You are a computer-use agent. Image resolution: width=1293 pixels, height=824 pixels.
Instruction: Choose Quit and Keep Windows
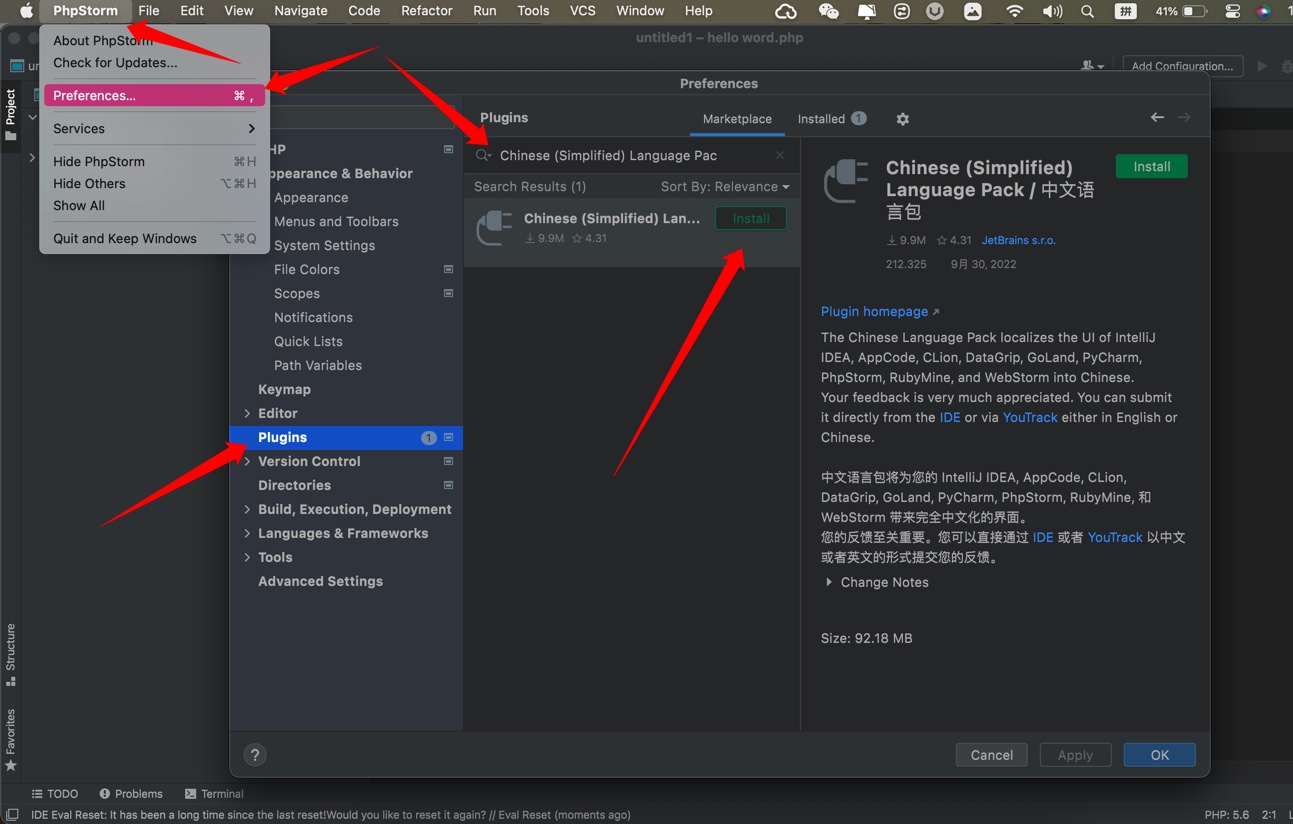[x=154, y=239]
